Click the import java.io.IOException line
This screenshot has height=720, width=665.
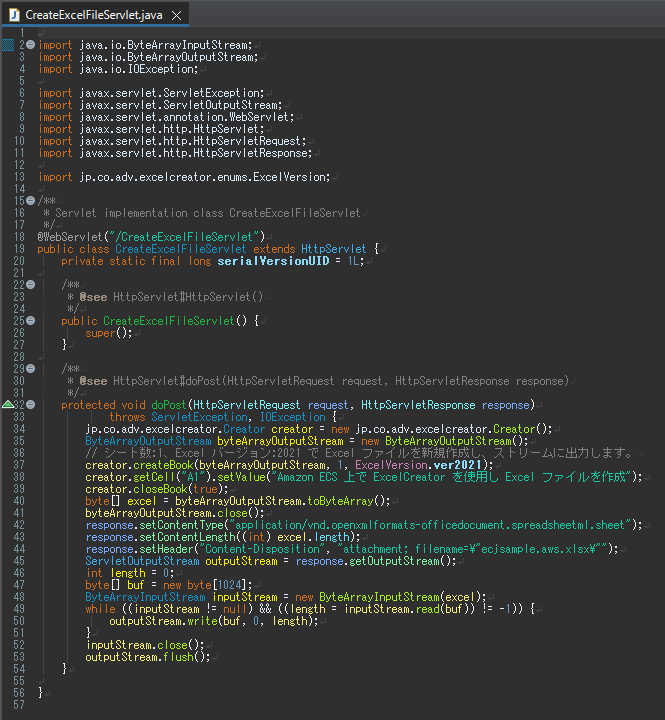(118, 69)
